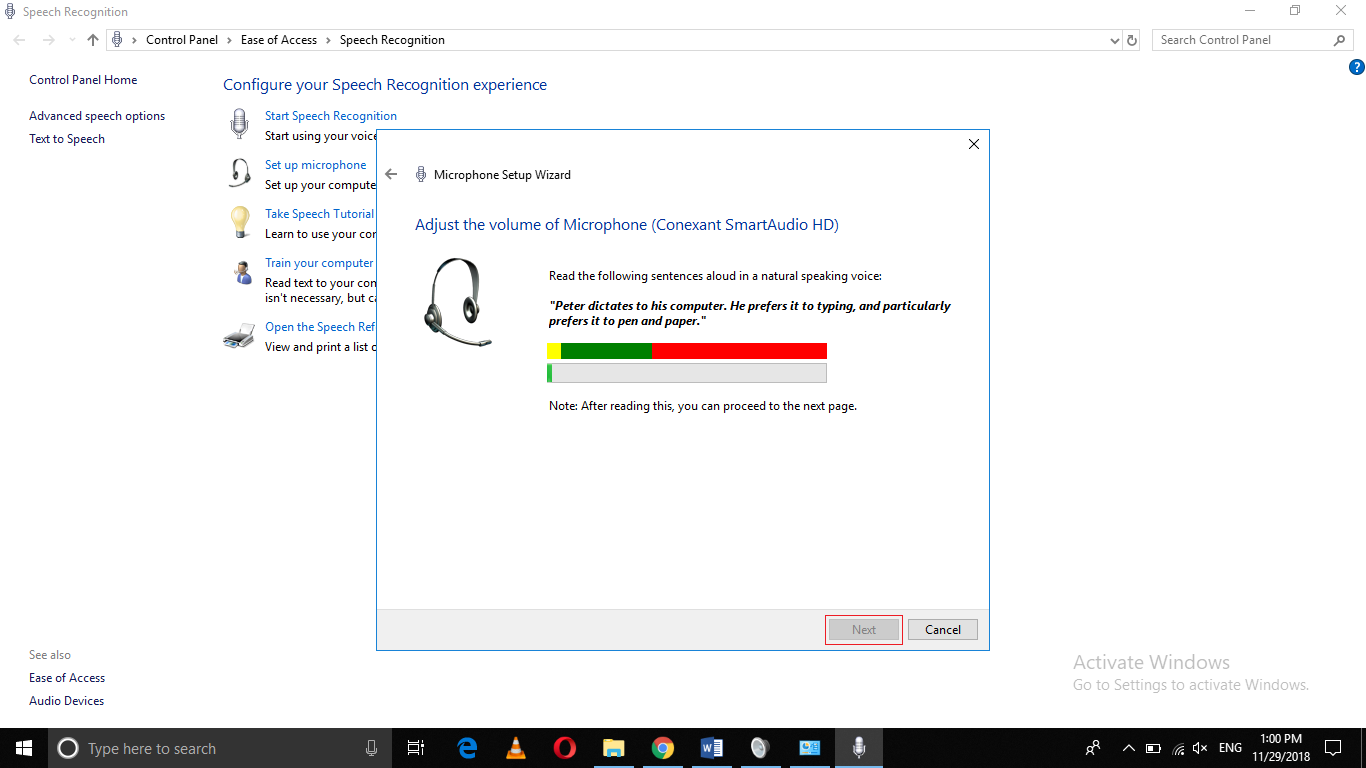Screen dimensions: 1366x768
Task: Open Advanced speech options link
Action: pyautogui.click(x=96, y=115)
